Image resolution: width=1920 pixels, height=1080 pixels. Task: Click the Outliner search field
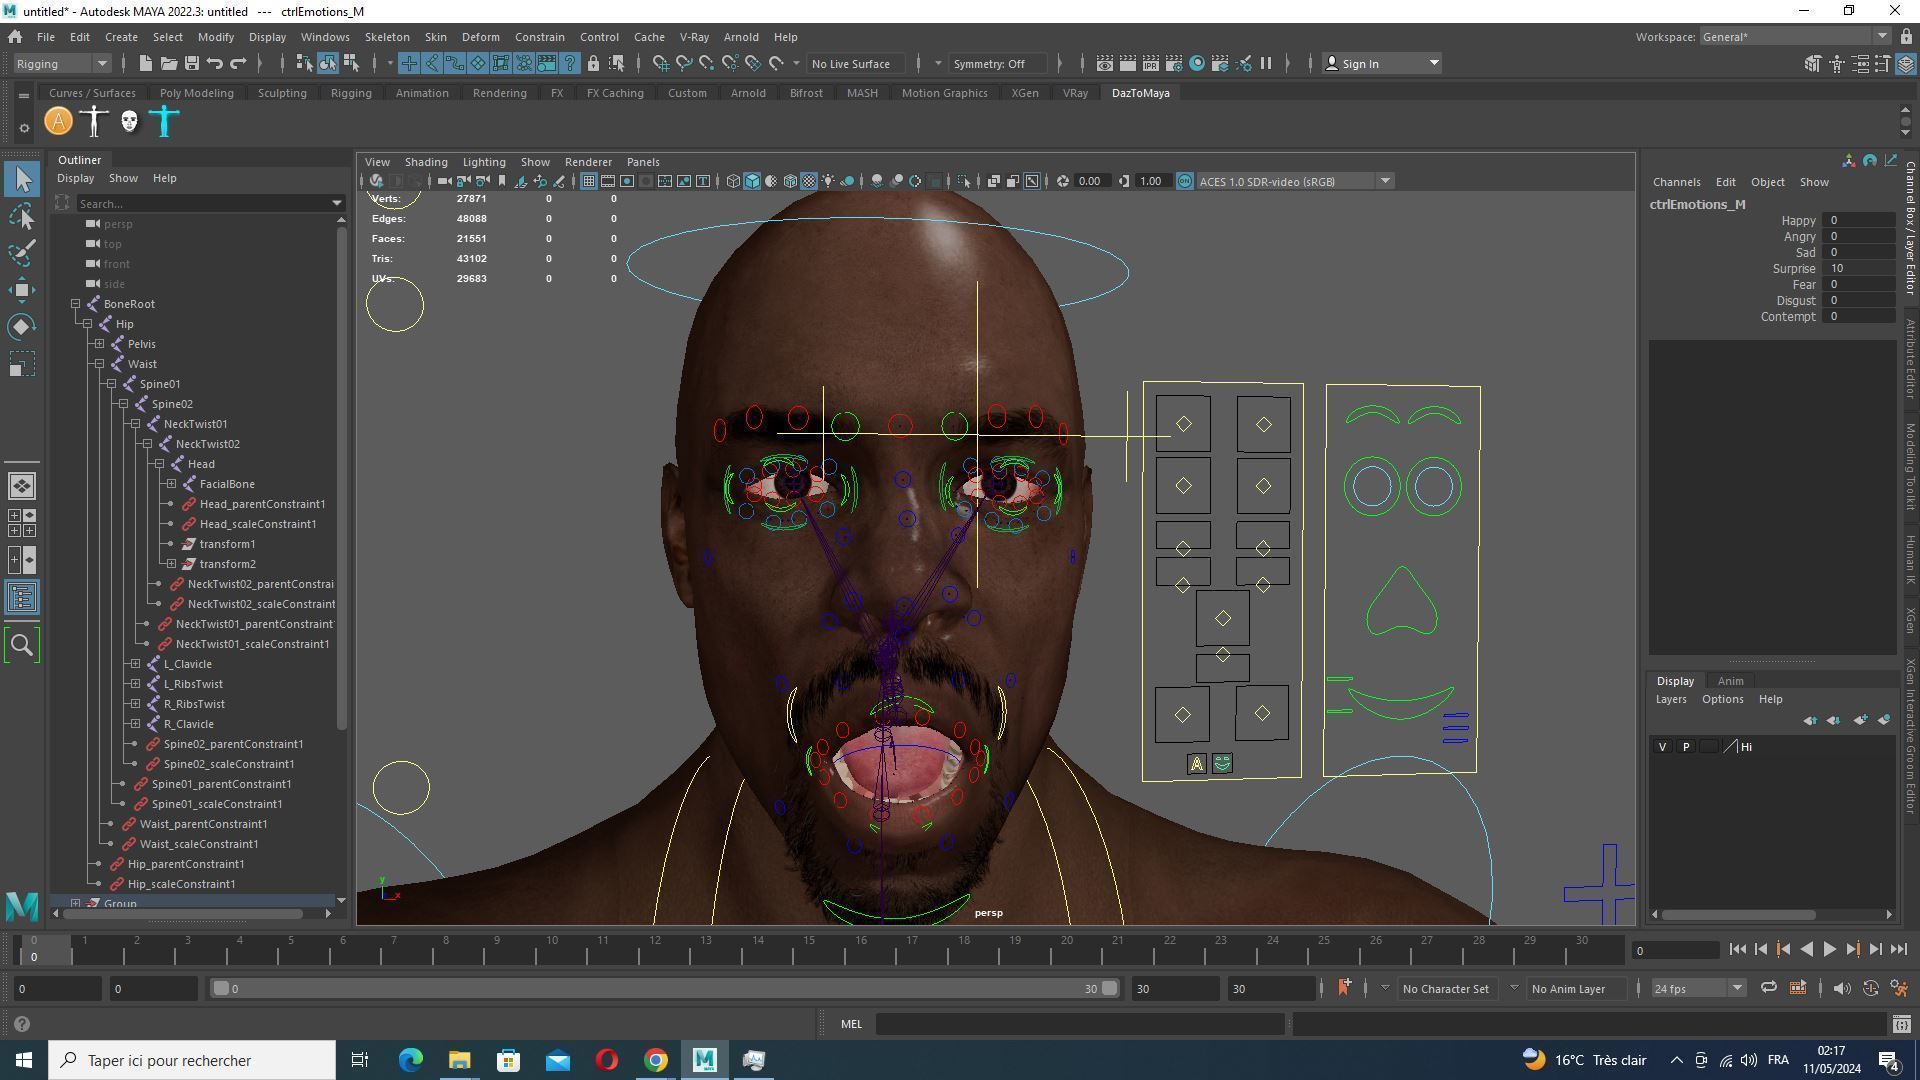(210, 203)
